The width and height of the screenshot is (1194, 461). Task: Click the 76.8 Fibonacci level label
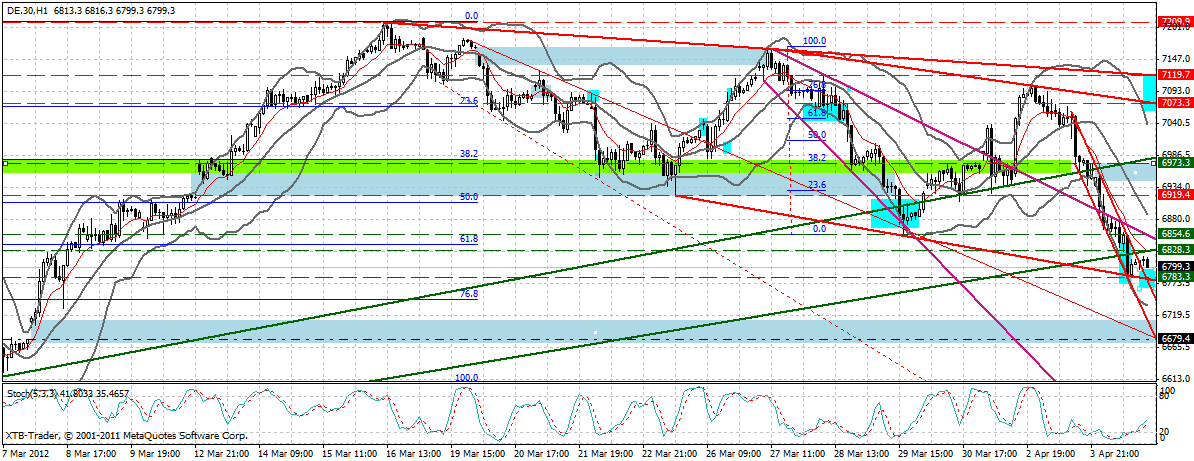469,293
